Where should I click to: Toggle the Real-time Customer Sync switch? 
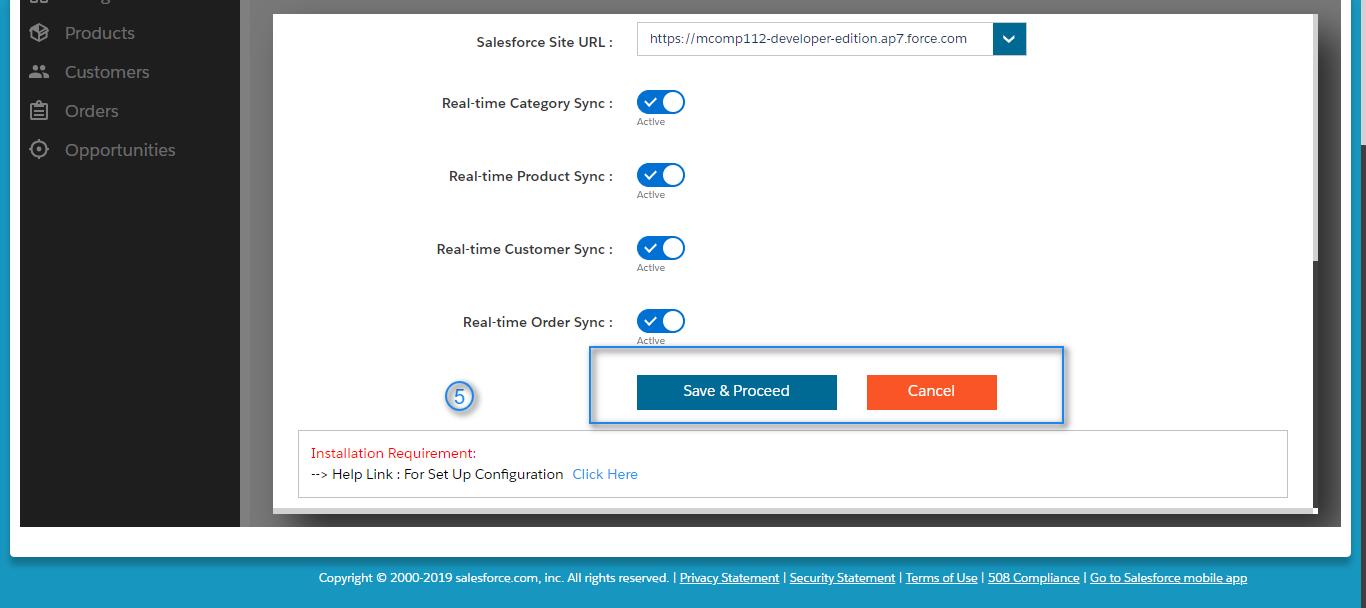[x=661, y=248]
